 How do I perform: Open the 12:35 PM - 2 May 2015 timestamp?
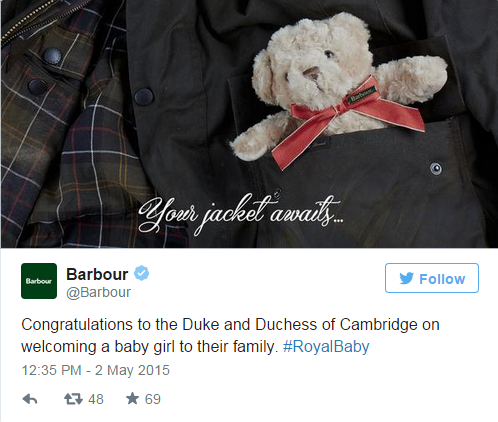[96, 370]
